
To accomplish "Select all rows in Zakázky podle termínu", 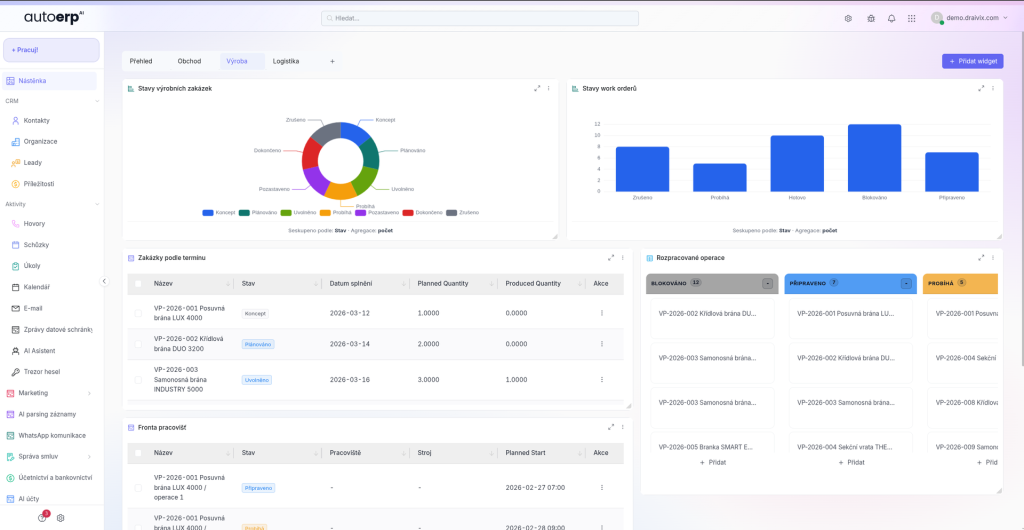I will 138,283.
